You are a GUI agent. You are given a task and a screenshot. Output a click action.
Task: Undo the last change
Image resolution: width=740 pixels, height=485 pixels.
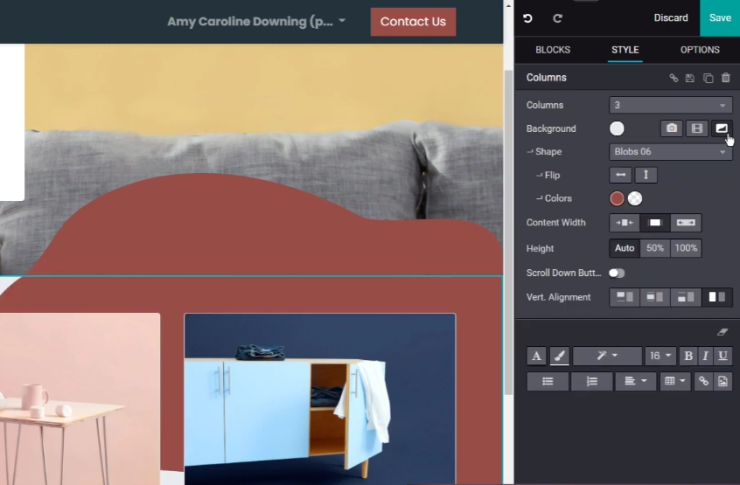[x=528, y=18]
